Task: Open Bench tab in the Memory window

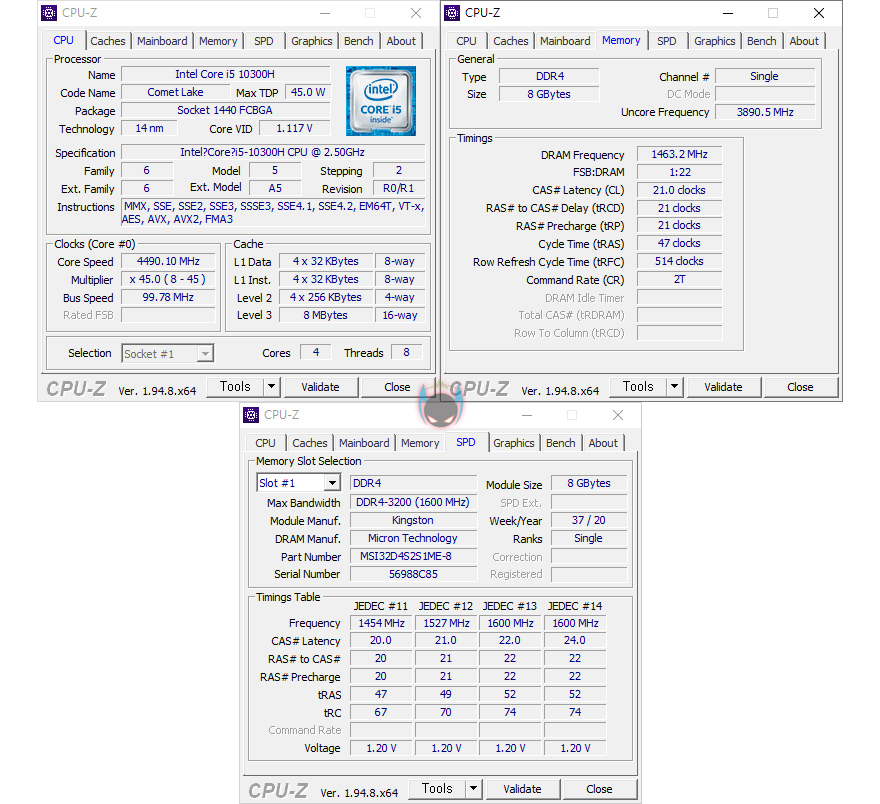Action: pos(762,41)
